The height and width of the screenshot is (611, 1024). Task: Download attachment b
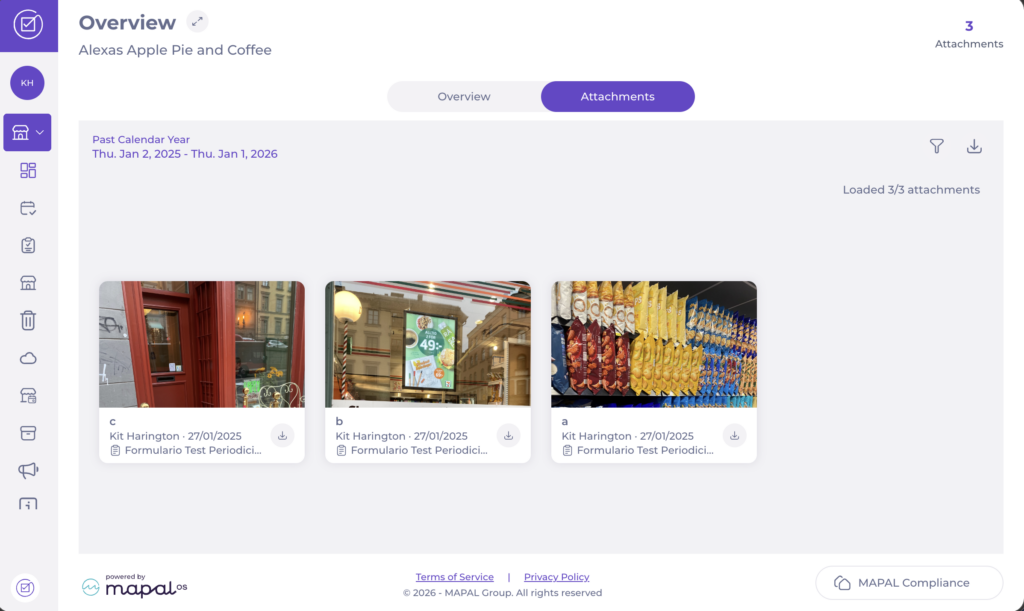pyautogui.click(x=509, y=435)
